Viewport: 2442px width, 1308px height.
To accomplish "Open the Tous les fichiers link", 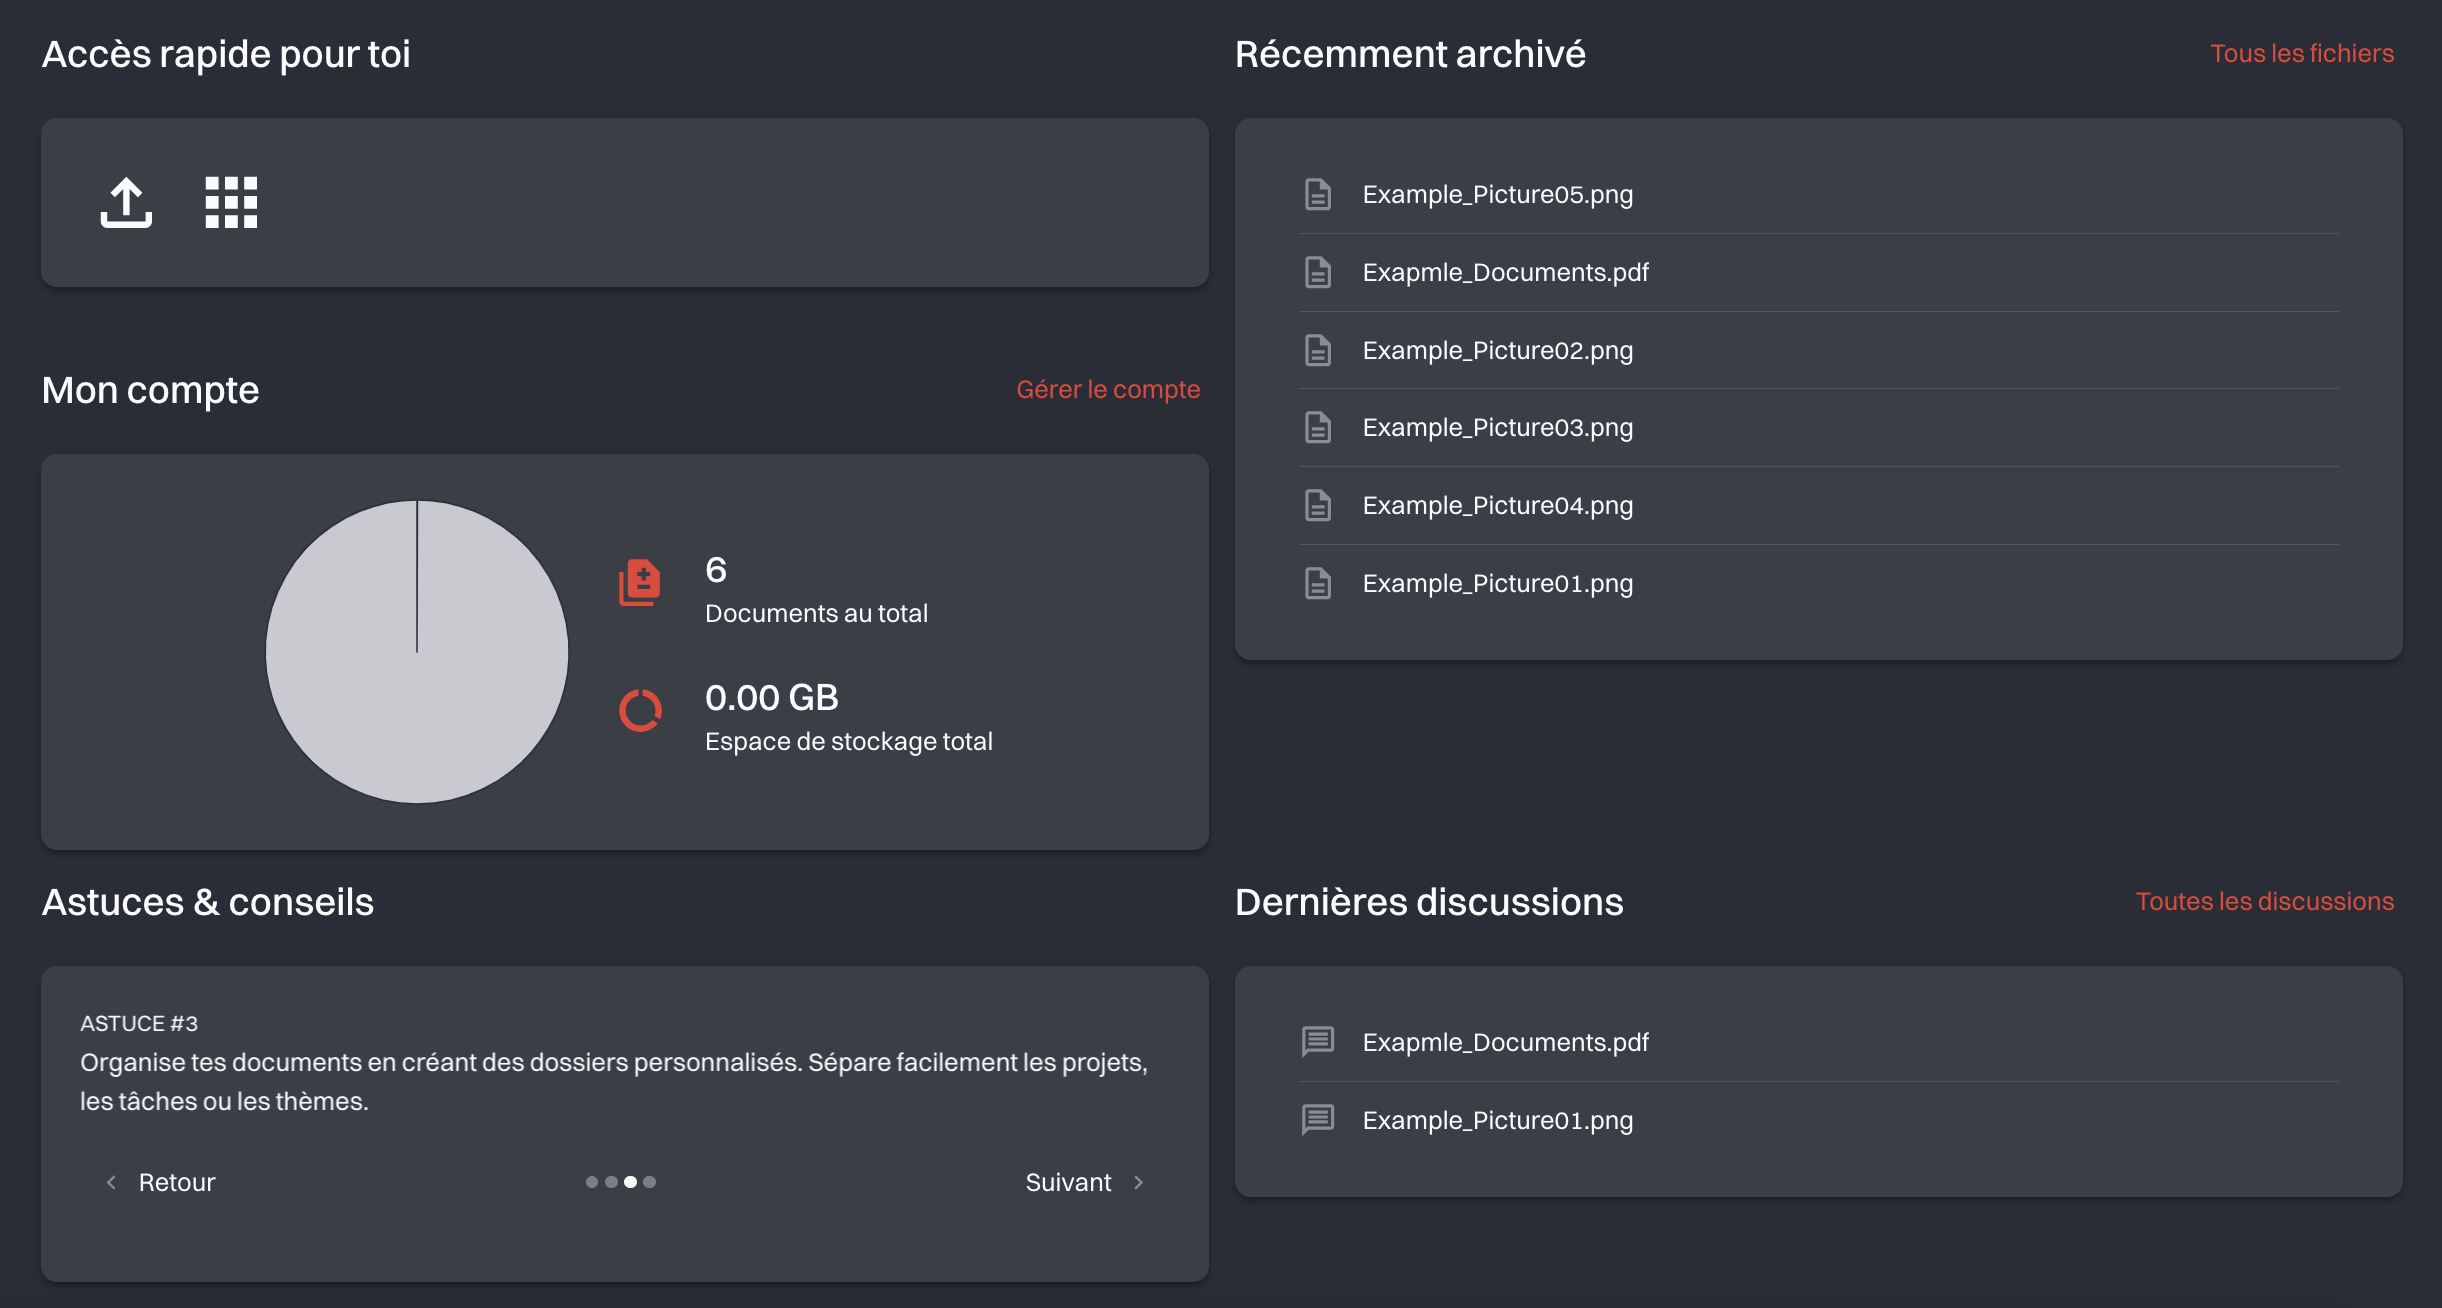I will [x=2301, y=53].
